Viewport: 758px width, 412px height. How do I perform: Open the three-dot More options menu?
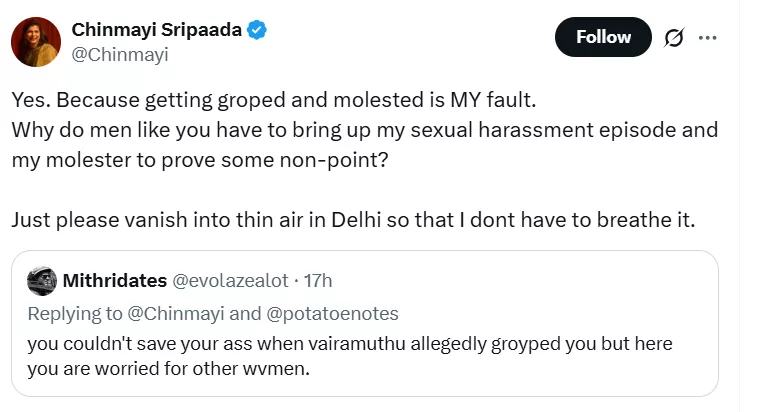708,38
